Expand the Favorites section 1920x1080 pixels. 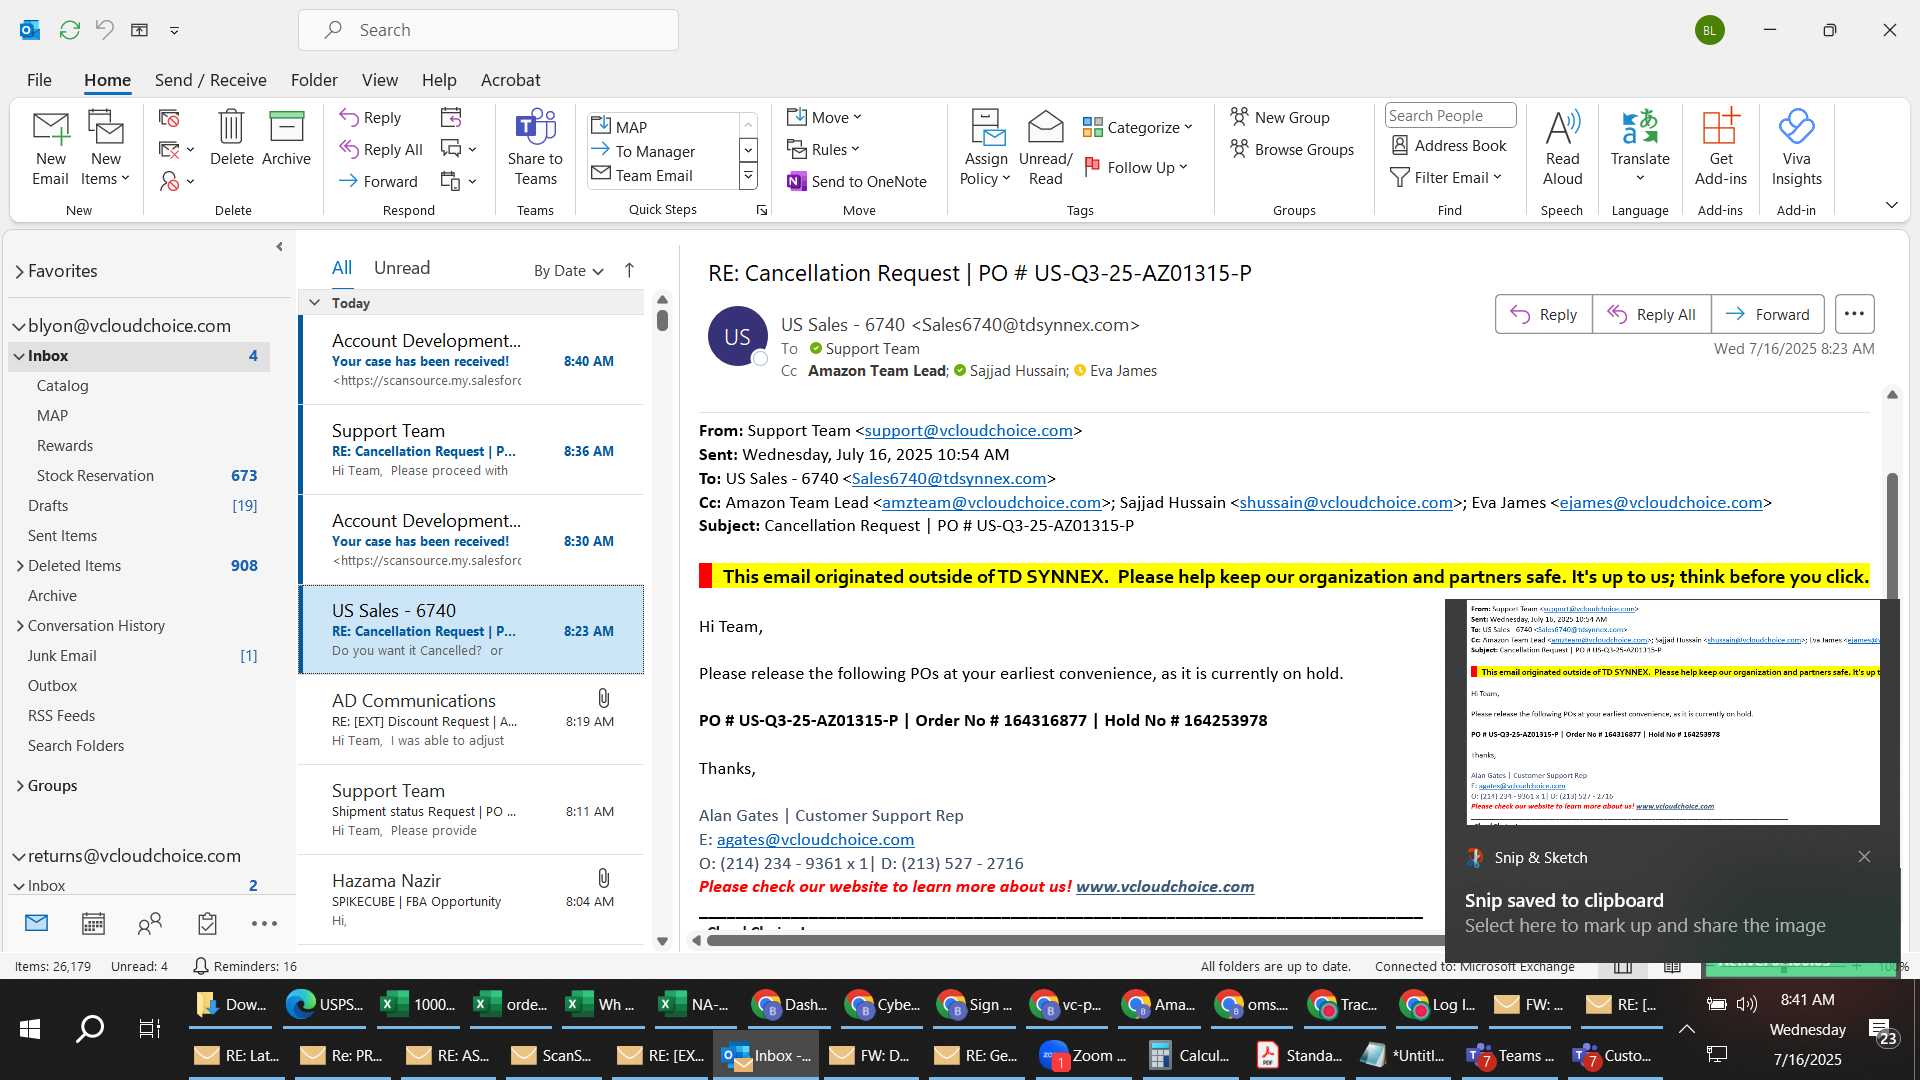coord(19,271)
